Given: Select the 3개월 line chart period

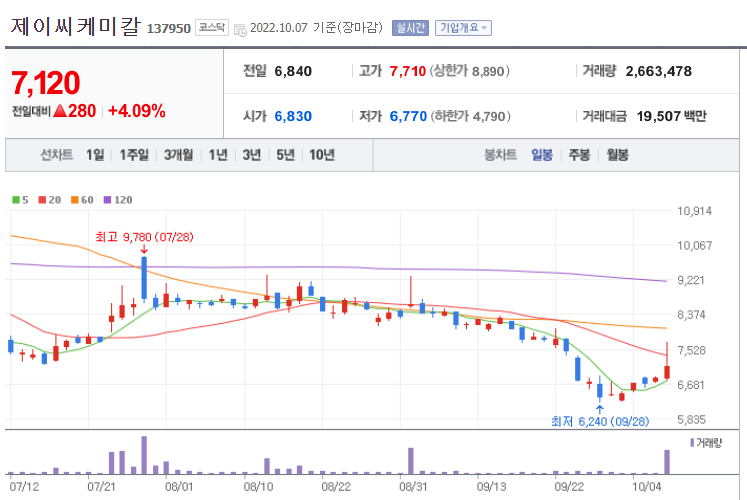Looking at the screenshot, I should coord(179,155).
